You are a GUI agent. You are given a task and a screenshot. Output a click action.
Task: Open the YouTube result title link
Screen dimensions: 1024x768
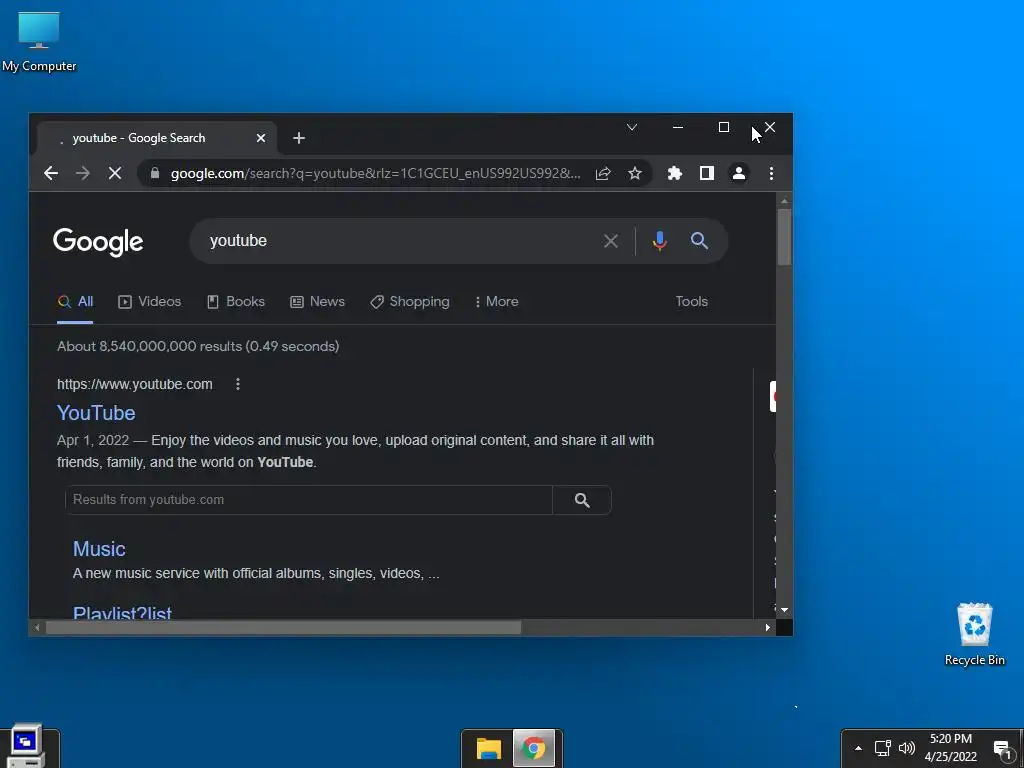96,413
